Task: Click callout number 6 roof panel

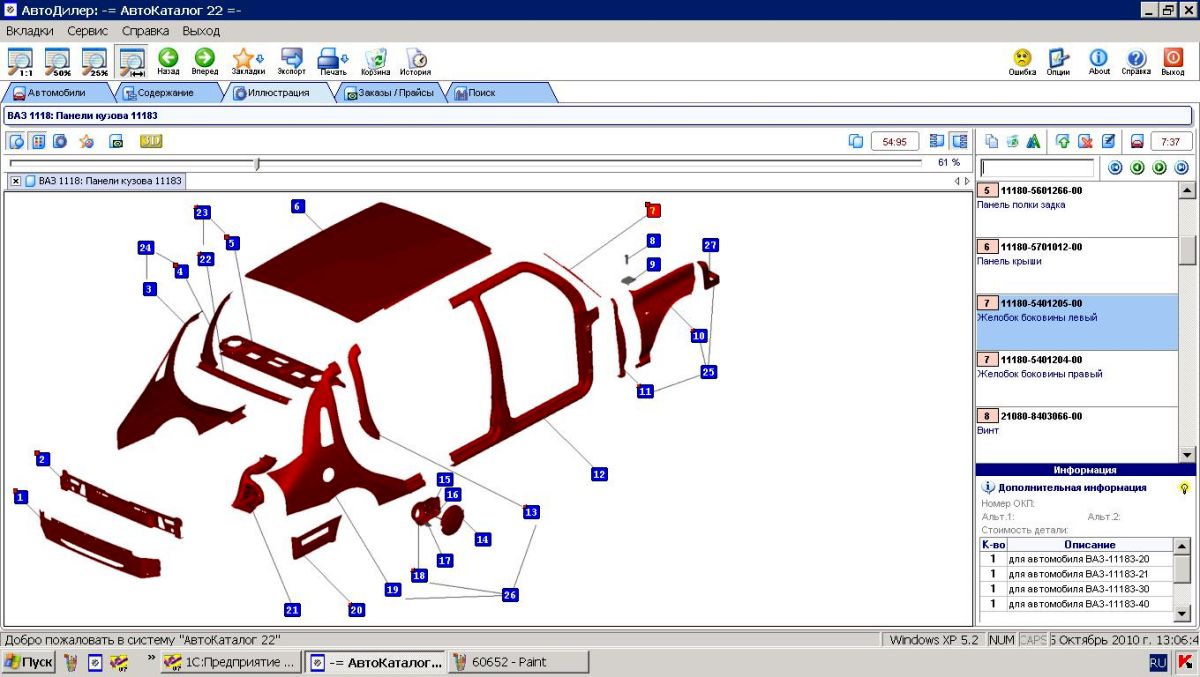Action: coord(297,206)
